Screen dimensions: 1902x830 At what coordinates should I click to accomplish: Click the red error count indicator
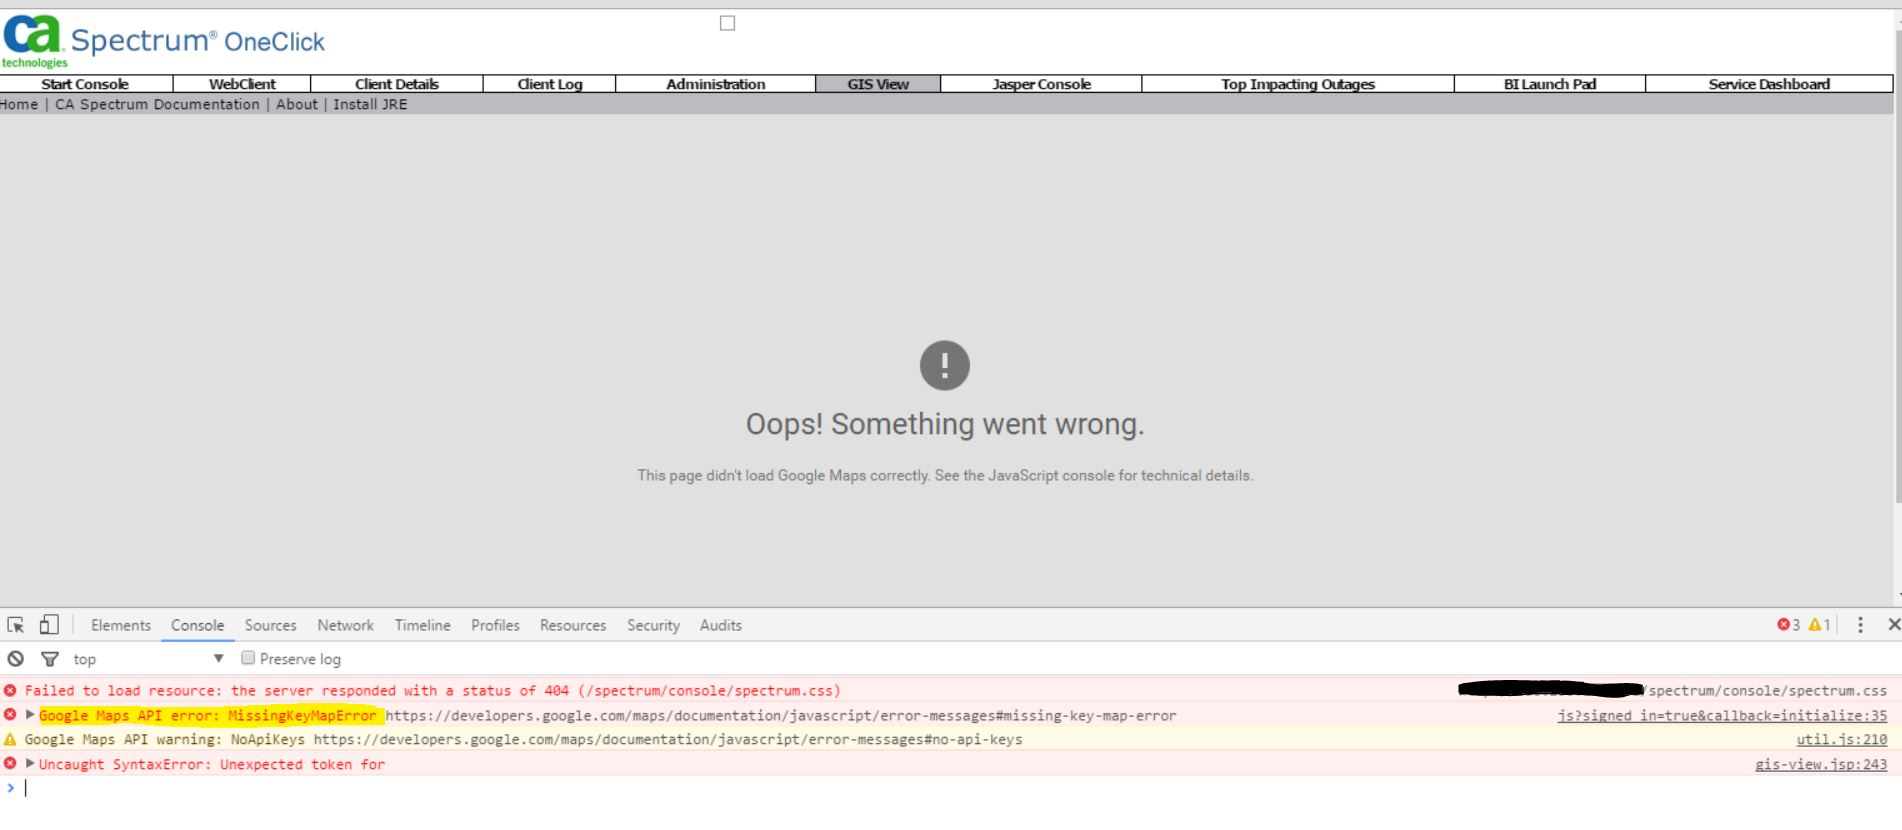click(1788, 625)
